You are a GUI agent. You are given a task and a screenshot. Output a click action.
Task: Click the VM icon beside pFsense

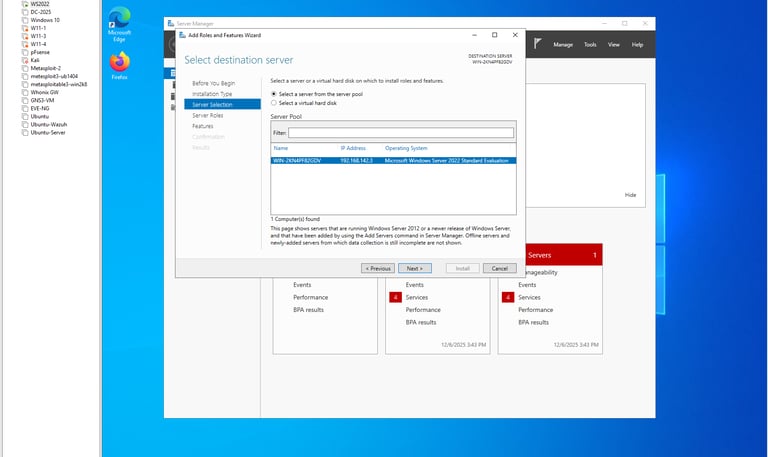coord(25,52)
